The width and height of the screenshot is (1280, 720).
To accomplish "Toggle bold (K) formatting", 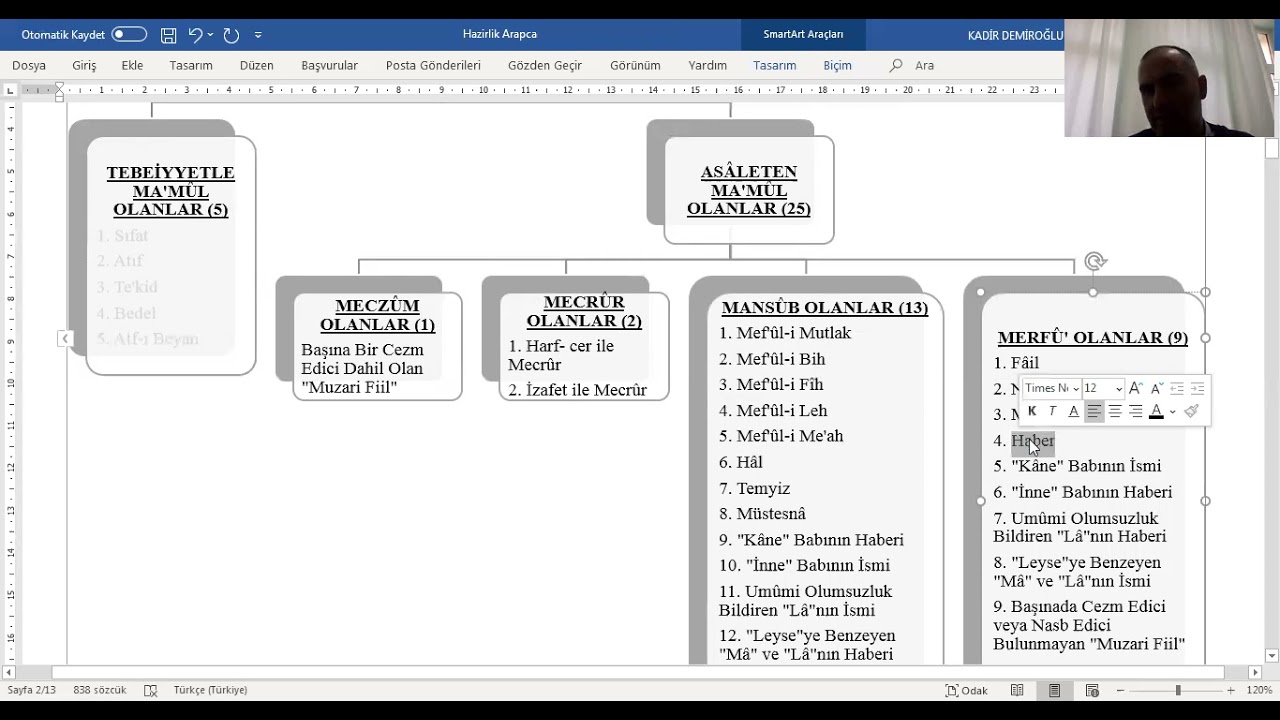I will click(1032, 411).
